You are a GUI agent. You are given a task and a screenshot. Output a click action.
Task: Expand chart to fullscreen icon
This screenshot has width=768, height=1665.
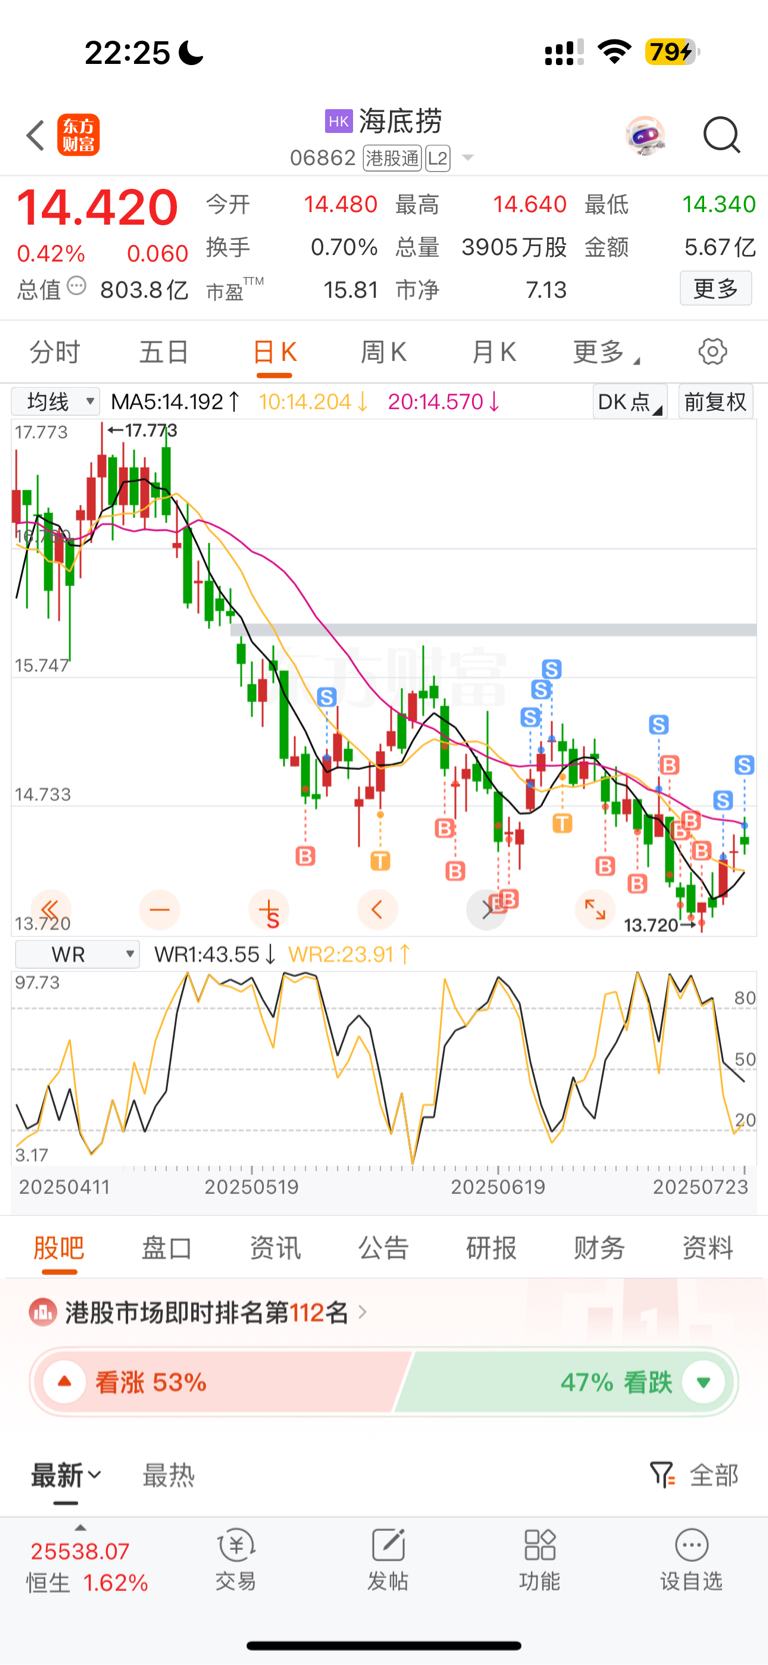595,909
